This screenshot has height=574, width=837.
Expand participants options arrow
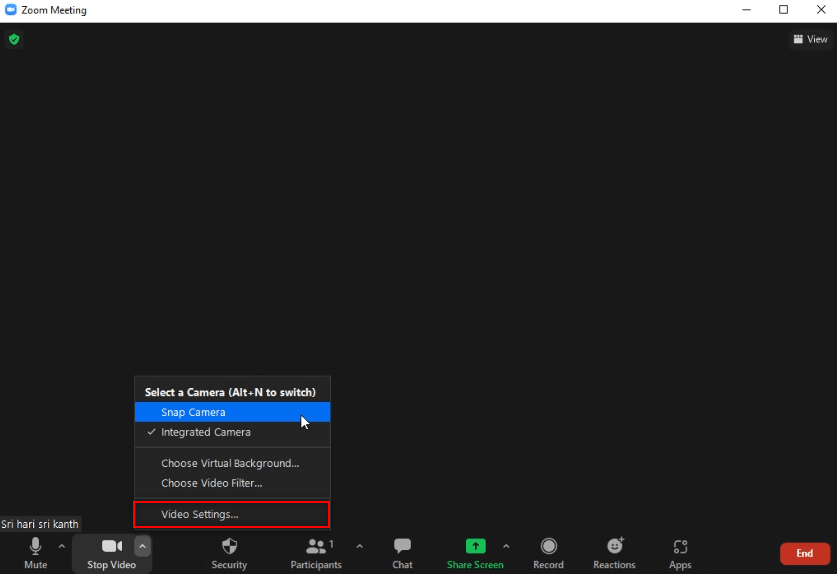click(x=360, y=546)
